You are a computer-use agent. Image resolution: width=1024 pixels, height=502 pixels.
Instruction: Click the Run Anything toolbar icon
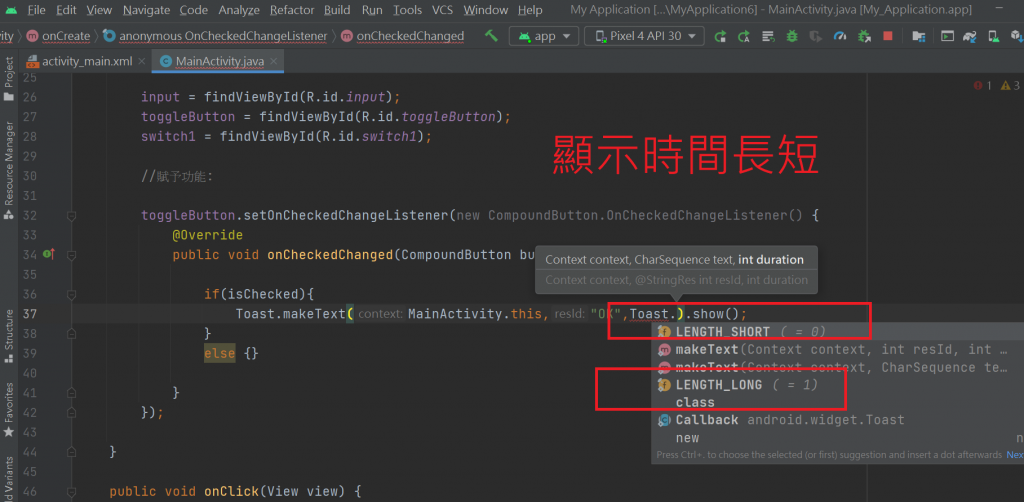tap(946, 36)
